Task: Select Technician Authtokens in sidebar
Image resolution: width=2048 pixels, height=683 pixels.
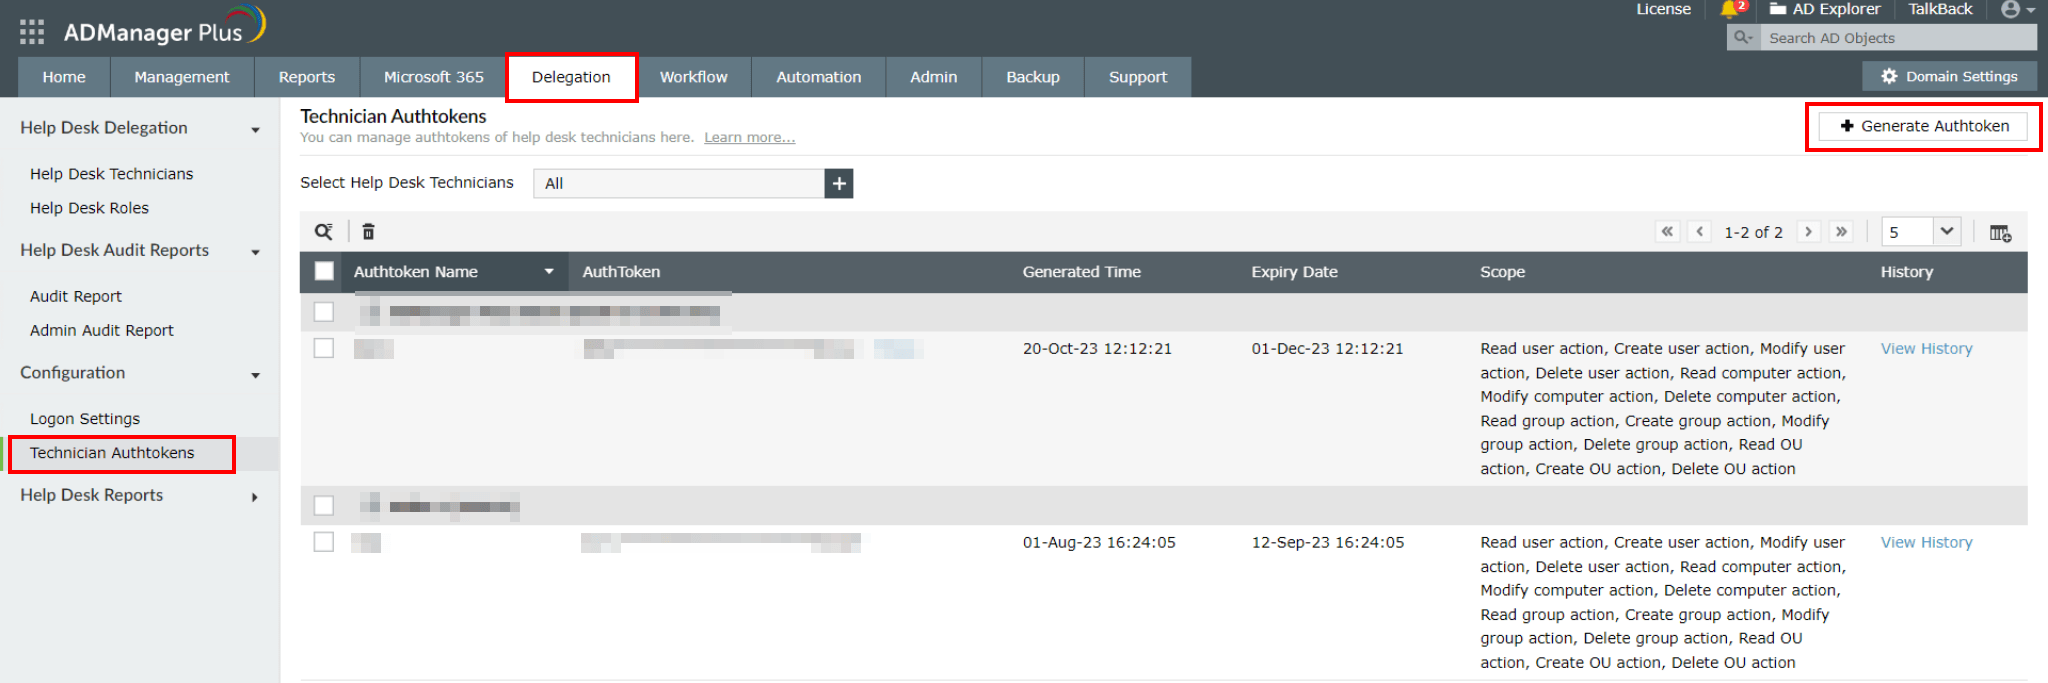Action: tap(112, 453)
